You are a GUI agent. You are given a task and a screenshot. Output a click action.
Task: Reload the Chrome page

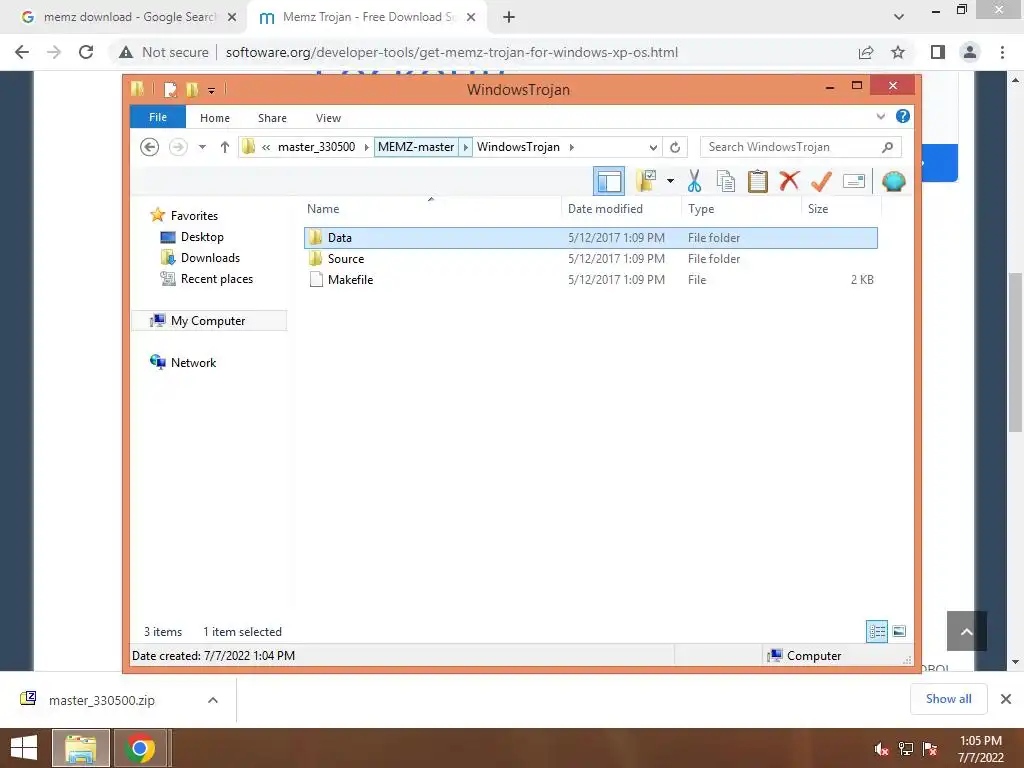(x=86, y=52)
